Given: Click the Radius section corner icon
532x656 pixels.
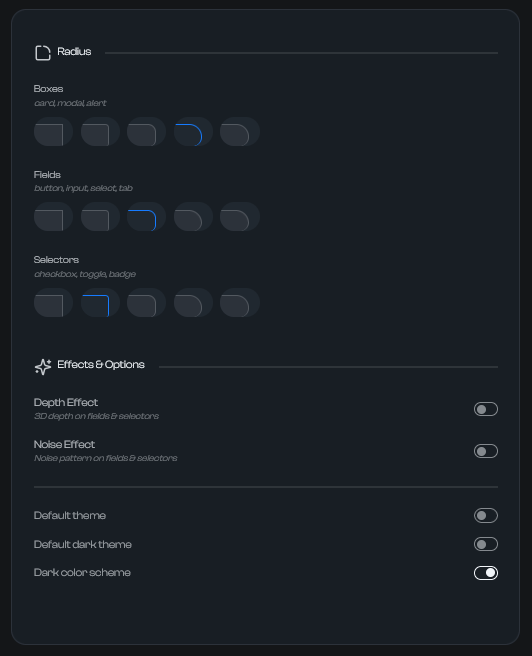Looking at the screenshot, I should pyautogui.click(x=43, y=53).
